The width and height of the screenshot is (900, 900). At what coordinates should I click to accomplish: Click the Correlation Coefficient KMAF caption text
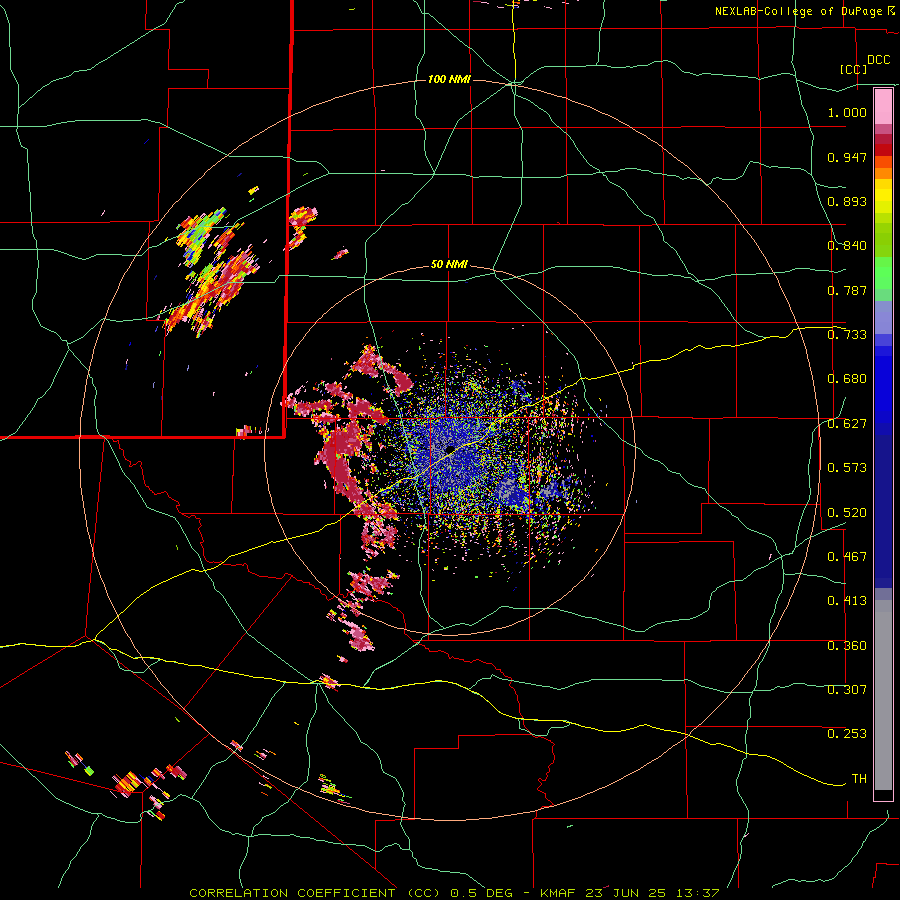[454, 893]
